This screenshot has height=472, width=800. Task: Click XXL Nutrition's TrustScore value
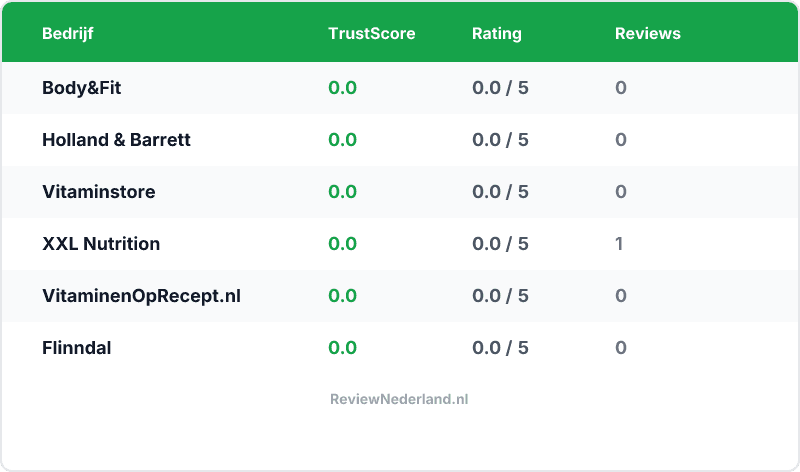[x=342, y=244]
